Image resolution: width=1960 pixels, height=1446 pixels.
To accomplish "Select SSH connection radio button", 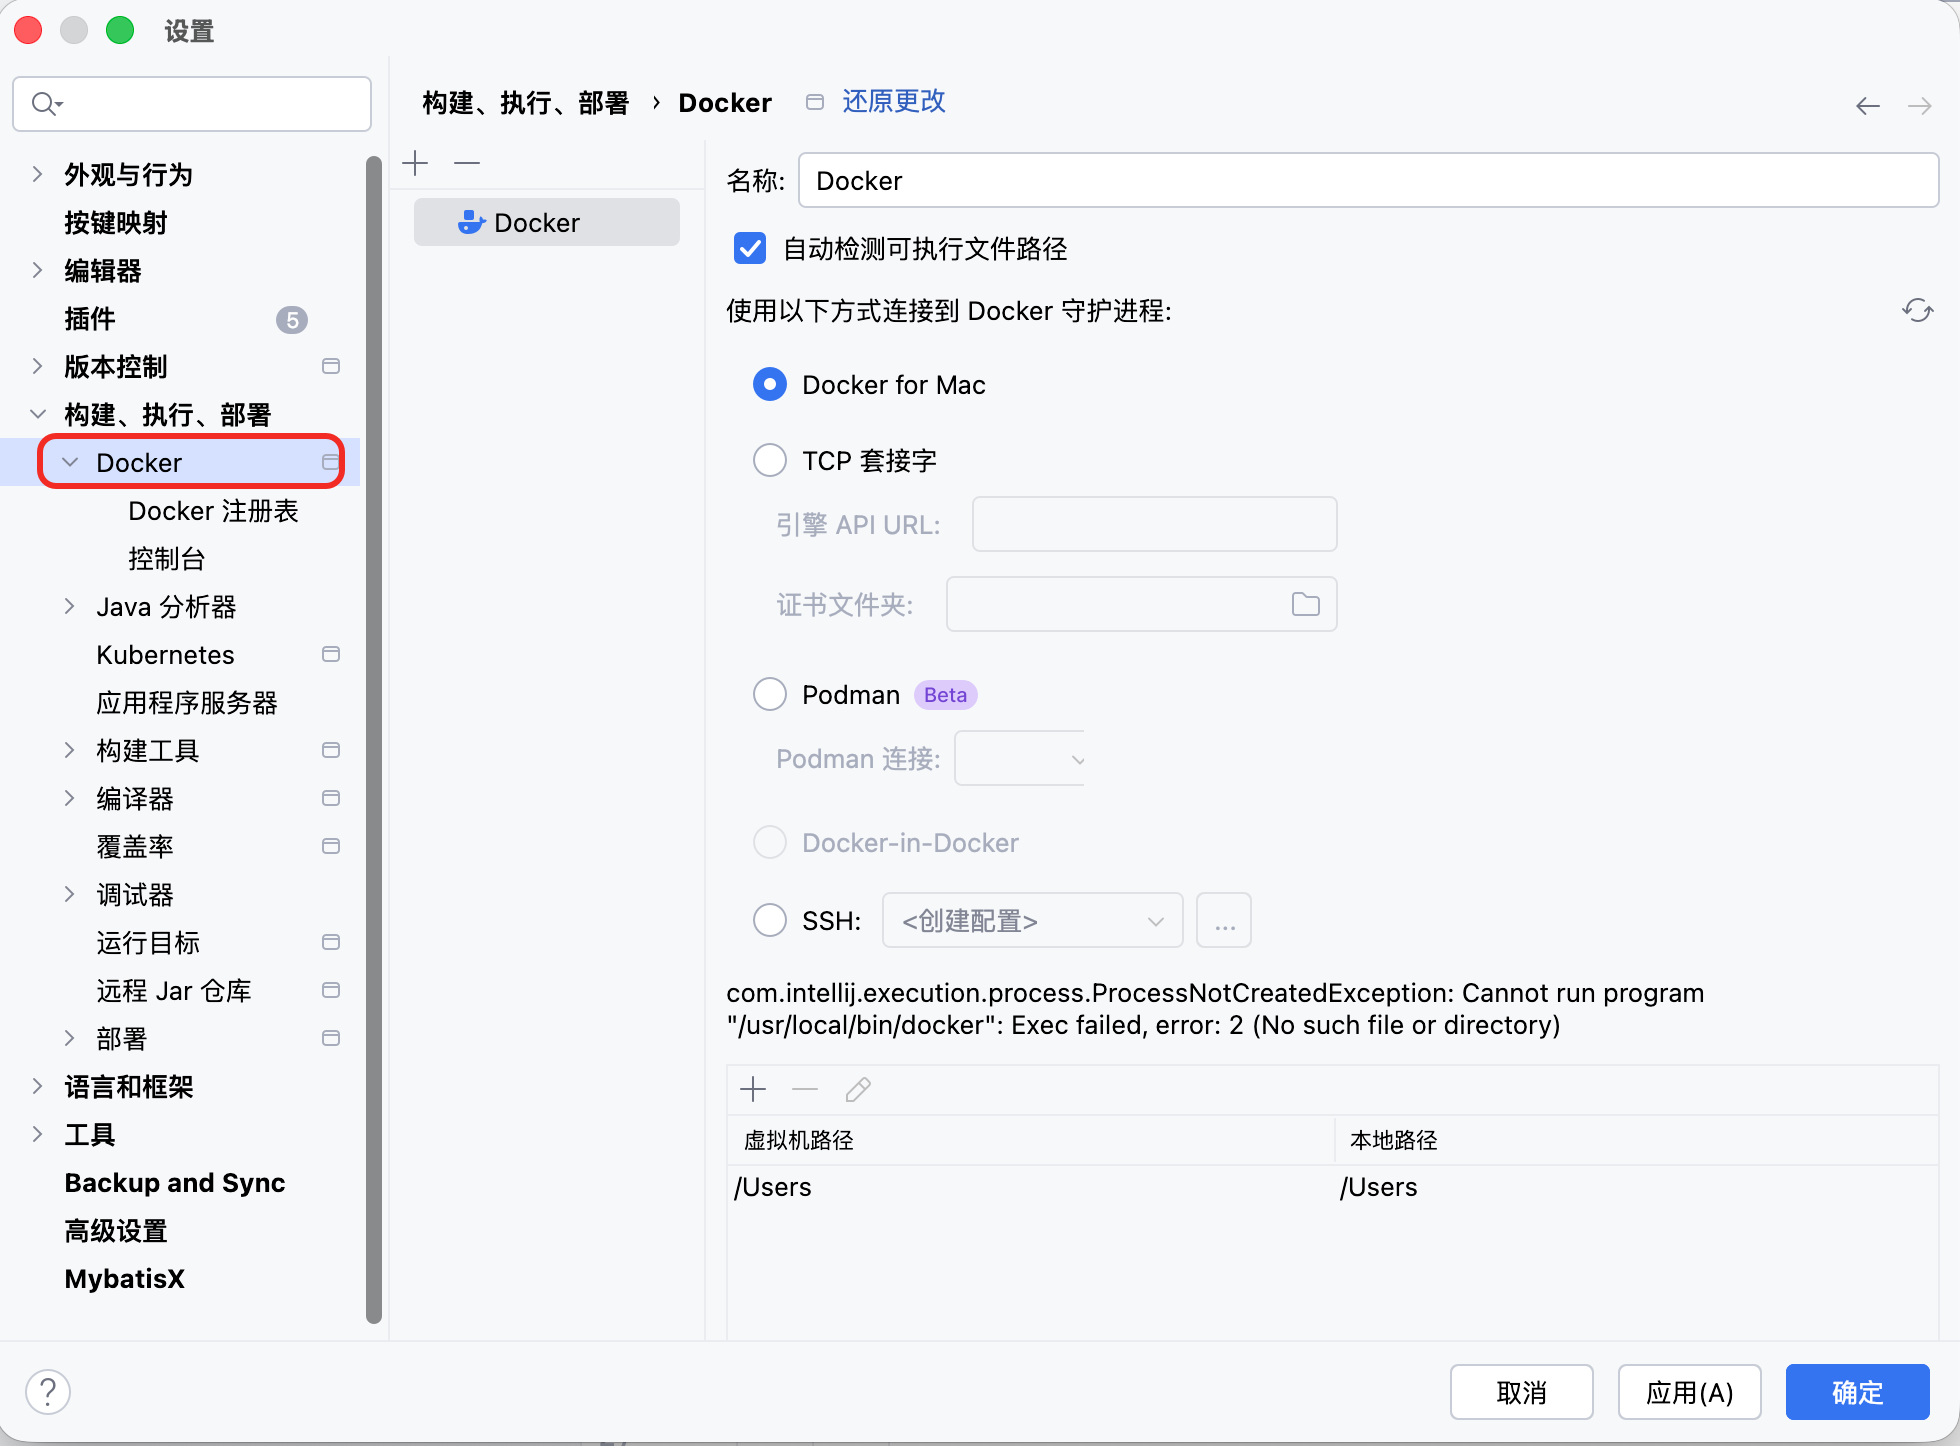I will [770, 920].
